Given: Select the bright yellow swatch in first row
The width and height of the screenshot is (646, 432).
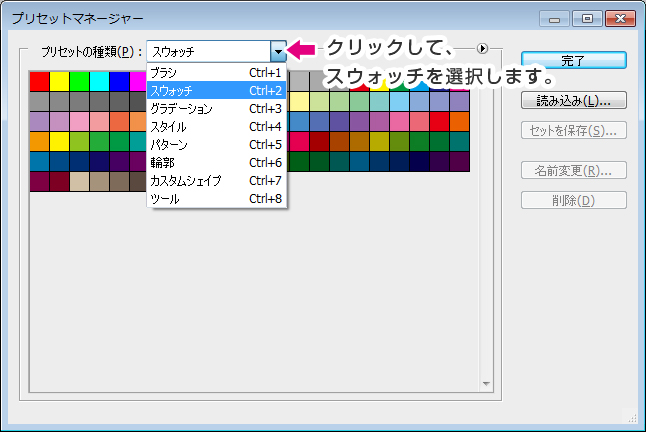Looking at the screenshot, I should pyautogui.click(x=59, y=81).
